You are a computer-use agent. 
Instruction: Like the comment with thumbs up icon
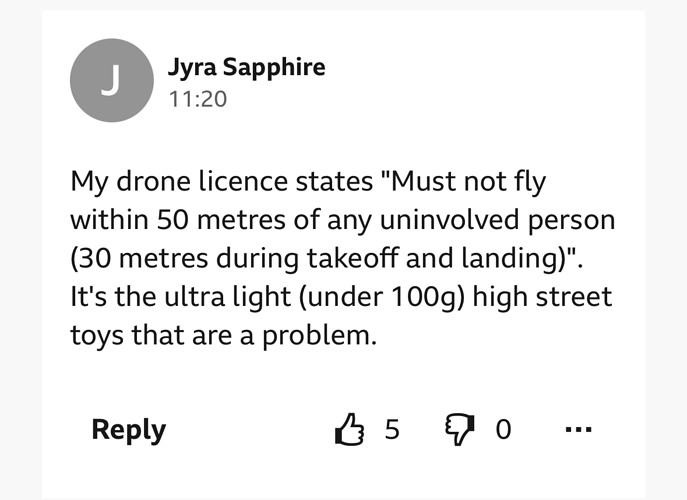point(349,429)
